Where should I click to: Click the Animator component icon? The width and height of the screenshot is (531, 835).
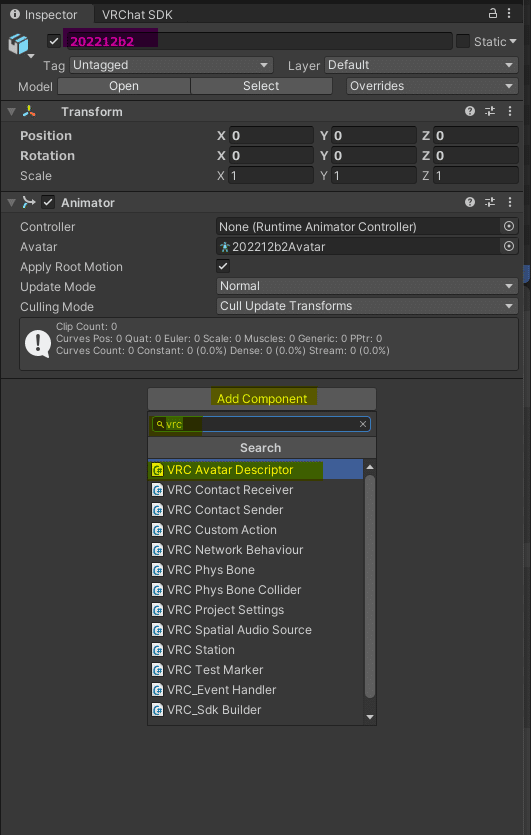point(29,202)
